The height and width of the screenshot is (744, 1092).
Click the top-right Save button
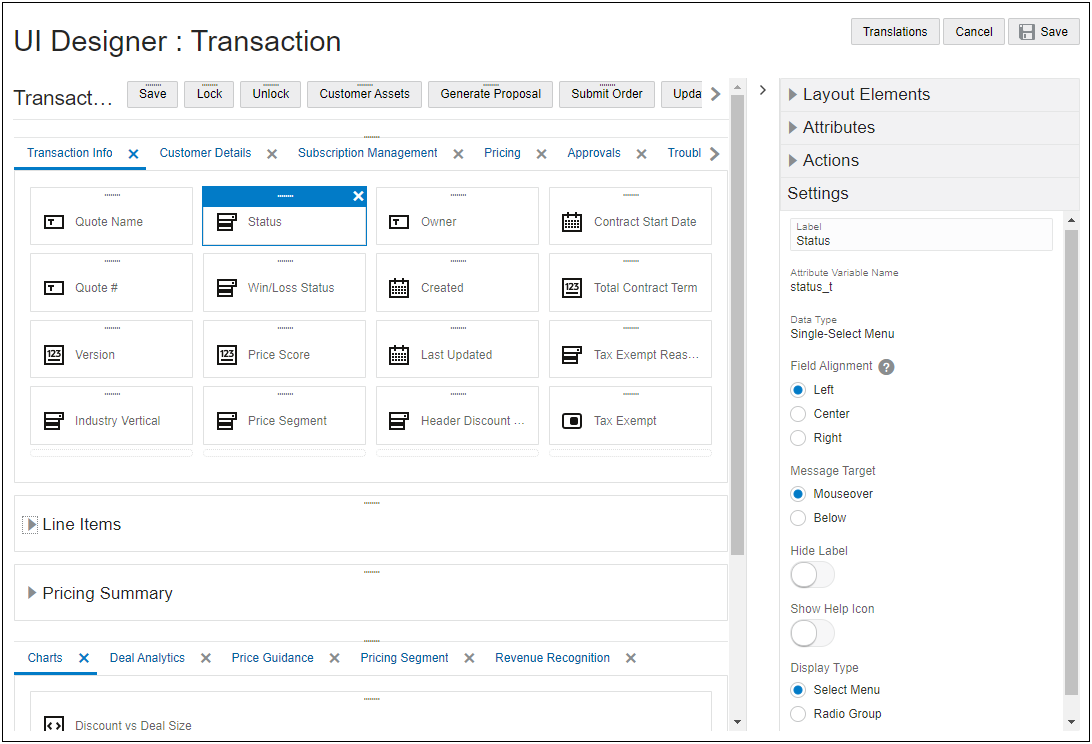(x=1043, y=32)
